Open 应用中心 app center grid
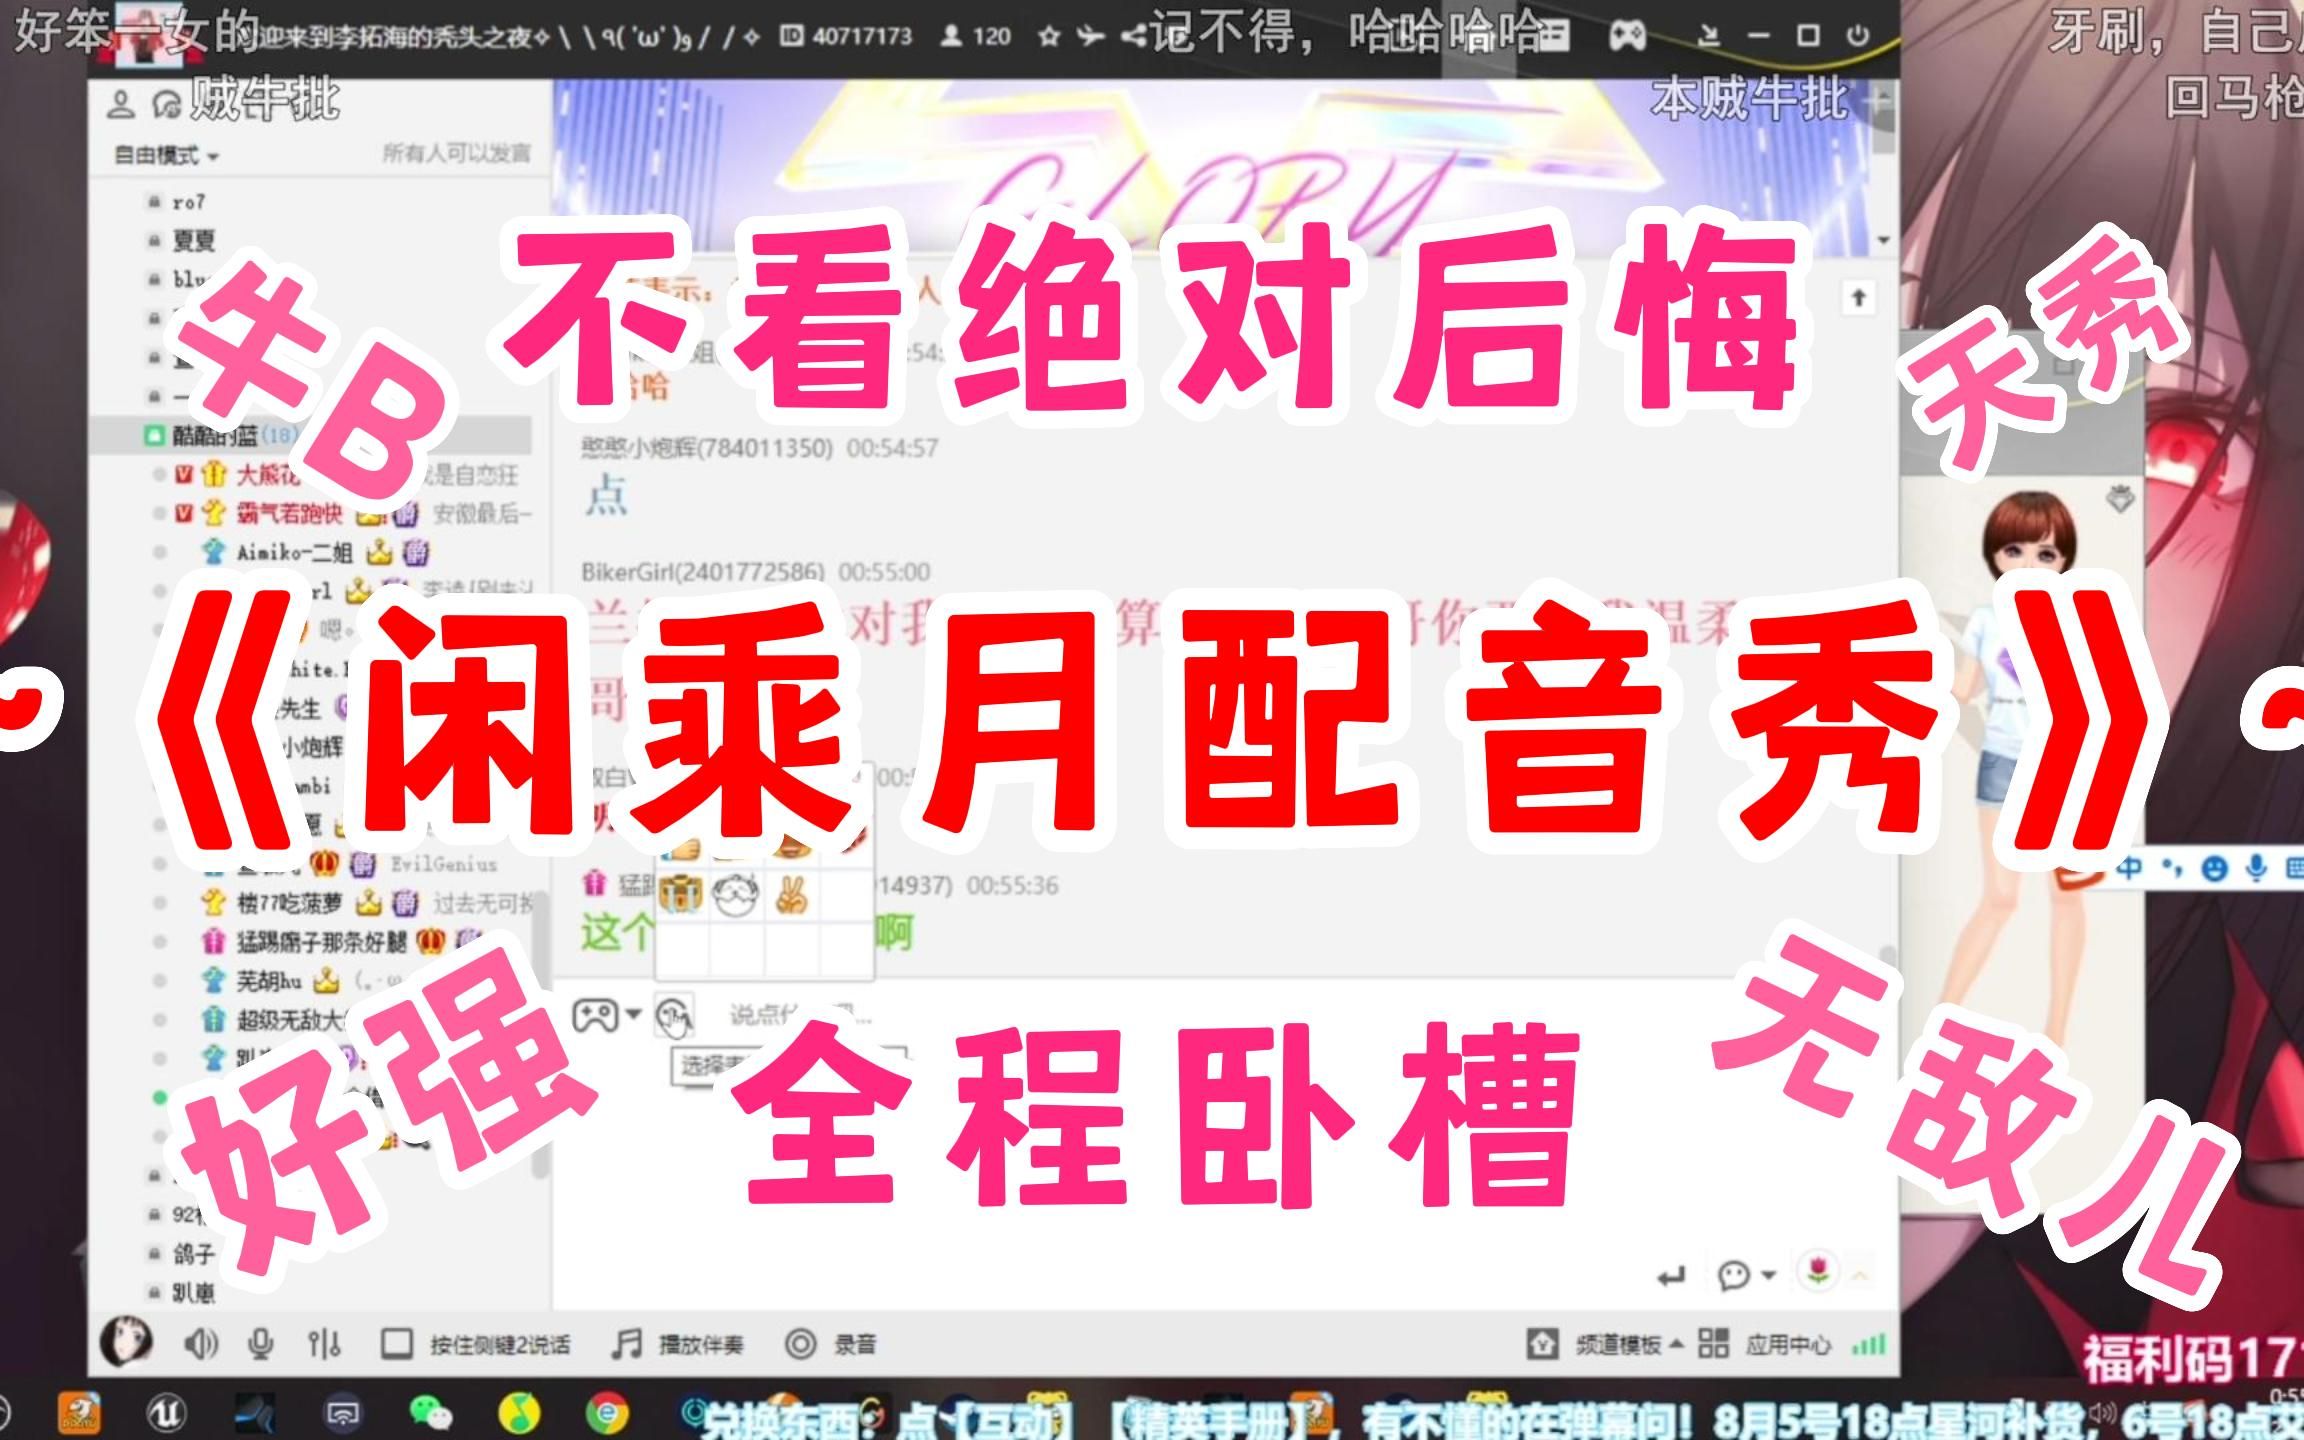This screenshot has height=1440, width=2304. click(x=1713, y=1343)
